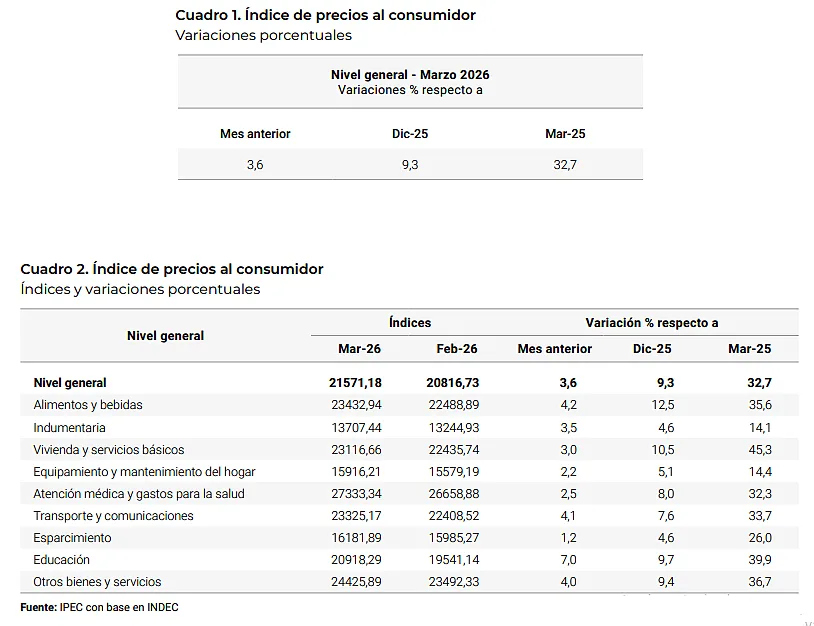Click the 'Transporte y comunicaciones' row label
This screenshot has width=814, height=626.
click(x=113, y=516)
